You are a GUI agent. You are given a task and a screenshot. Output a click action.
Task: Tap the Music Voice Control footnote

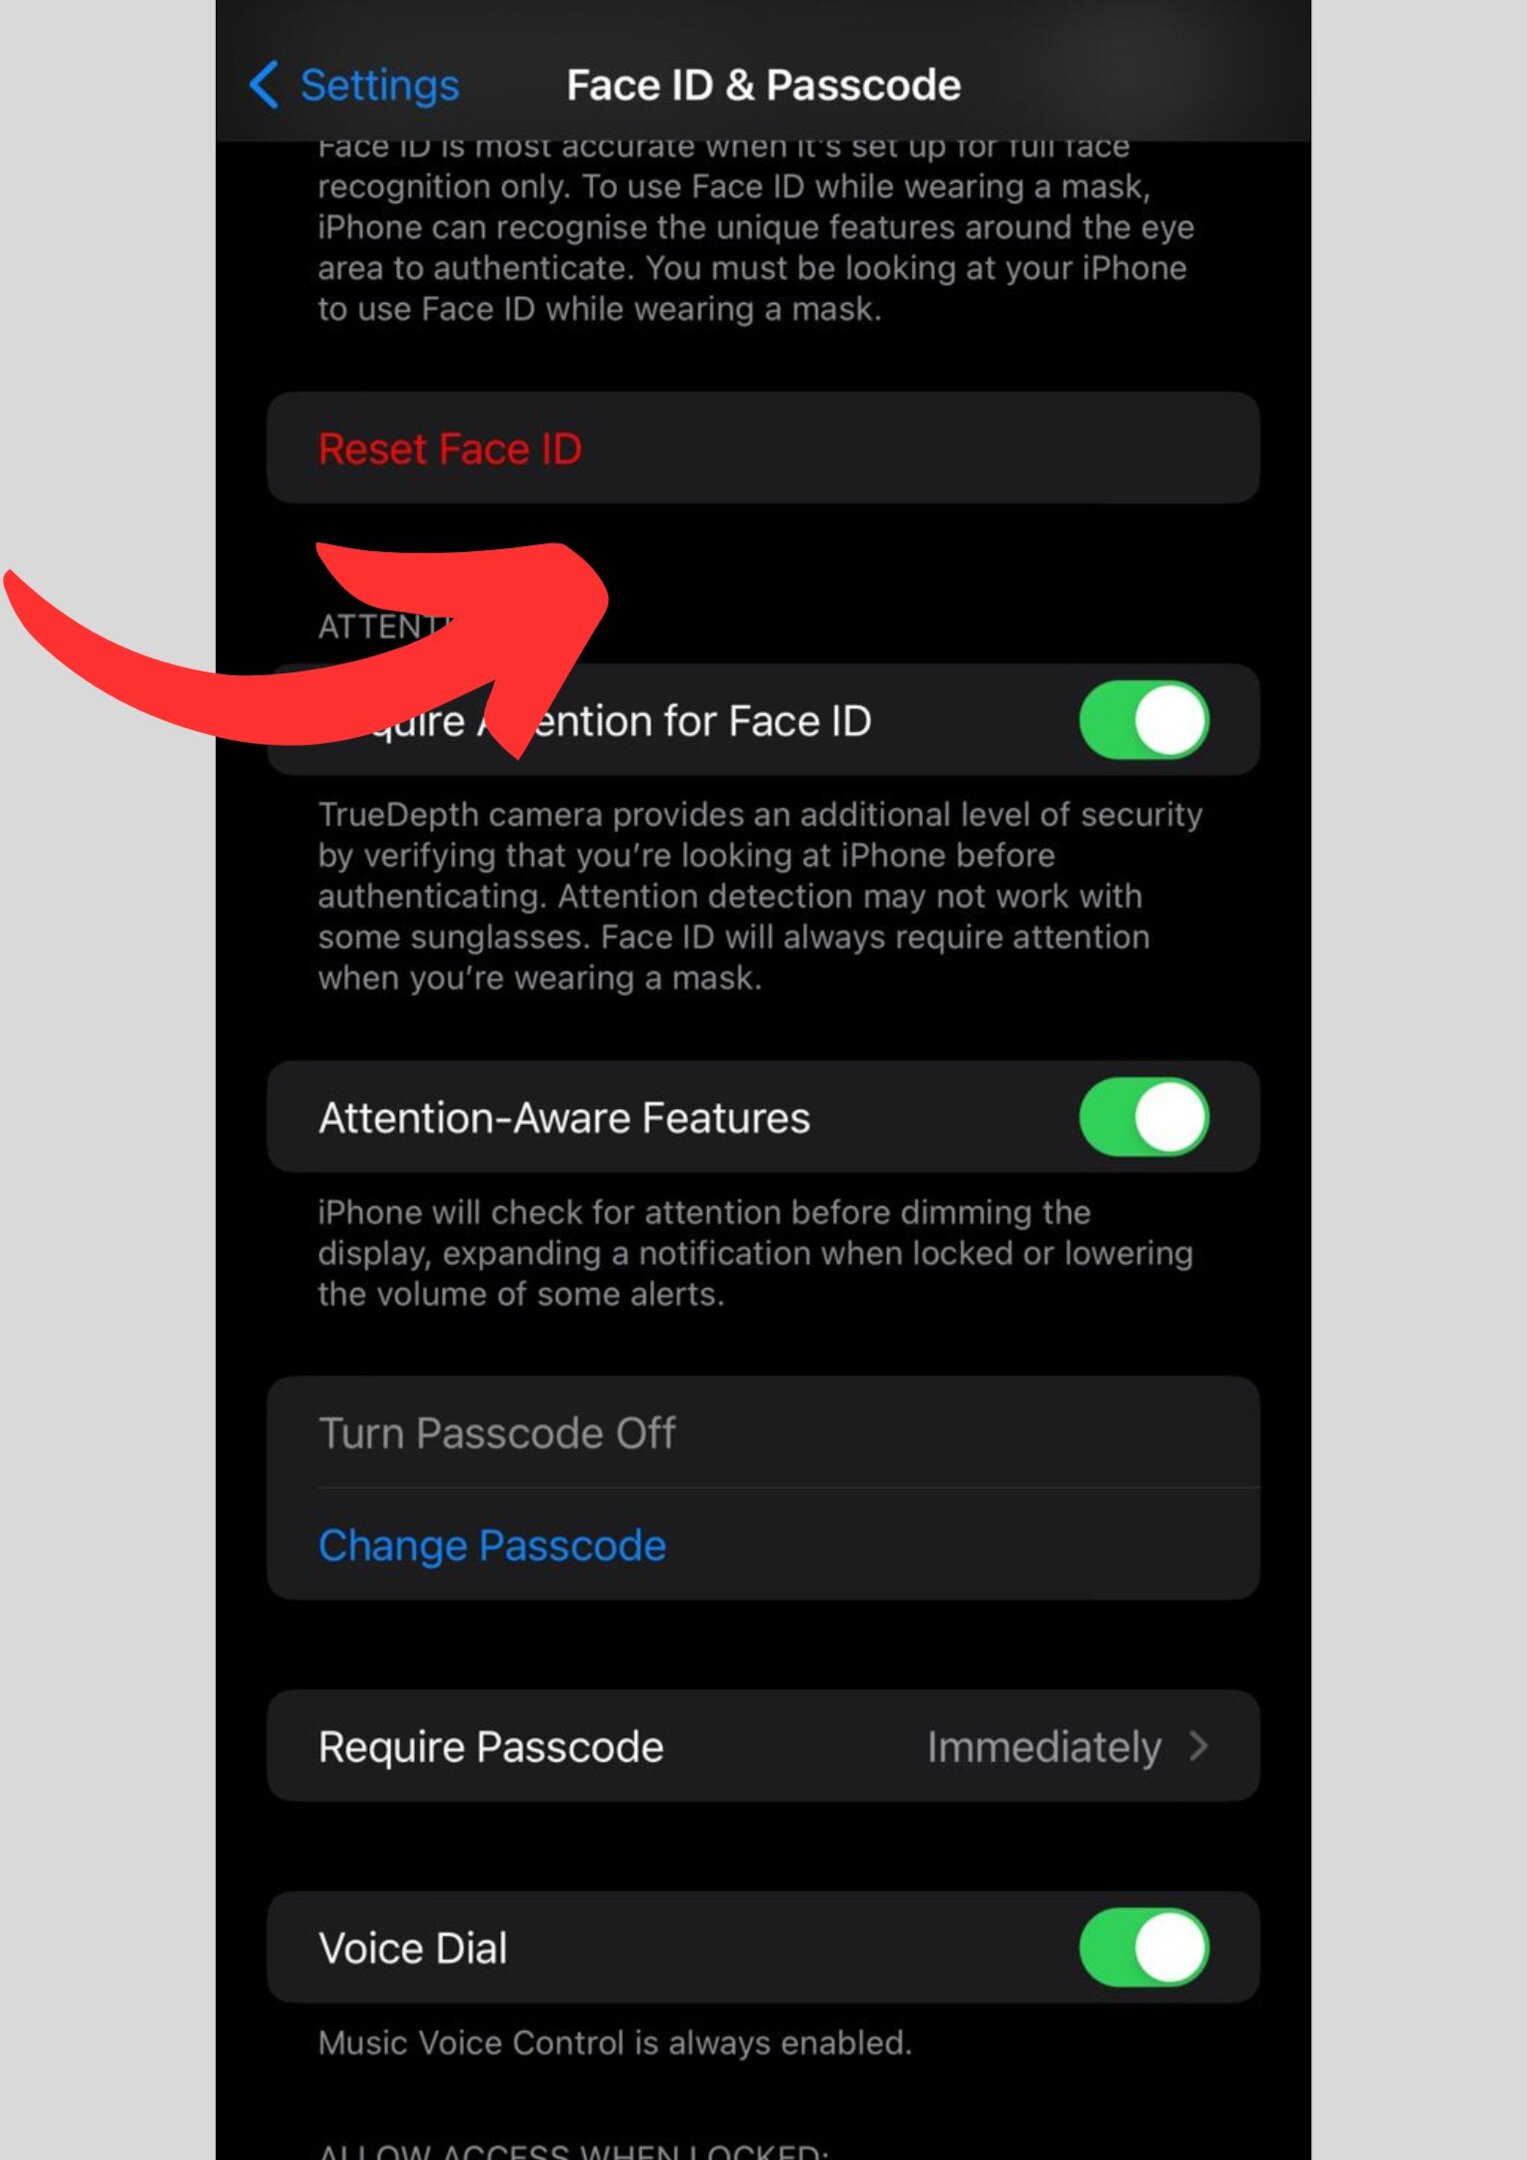615,2042
